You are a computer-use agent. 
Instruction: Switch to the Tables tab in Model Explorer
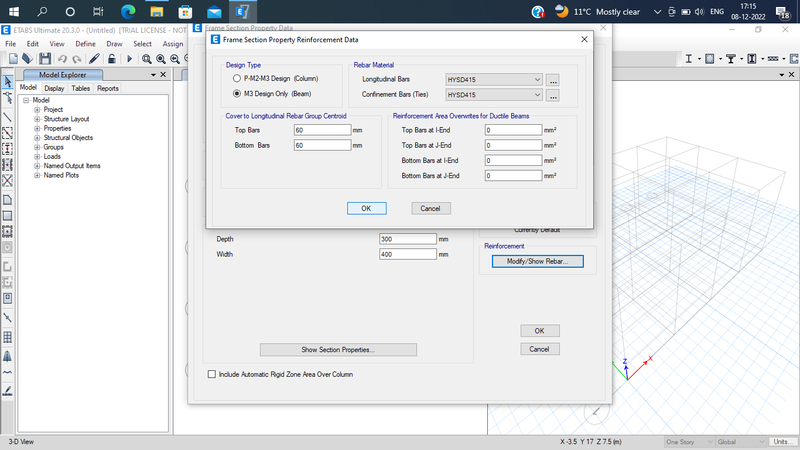click(81, 88)
